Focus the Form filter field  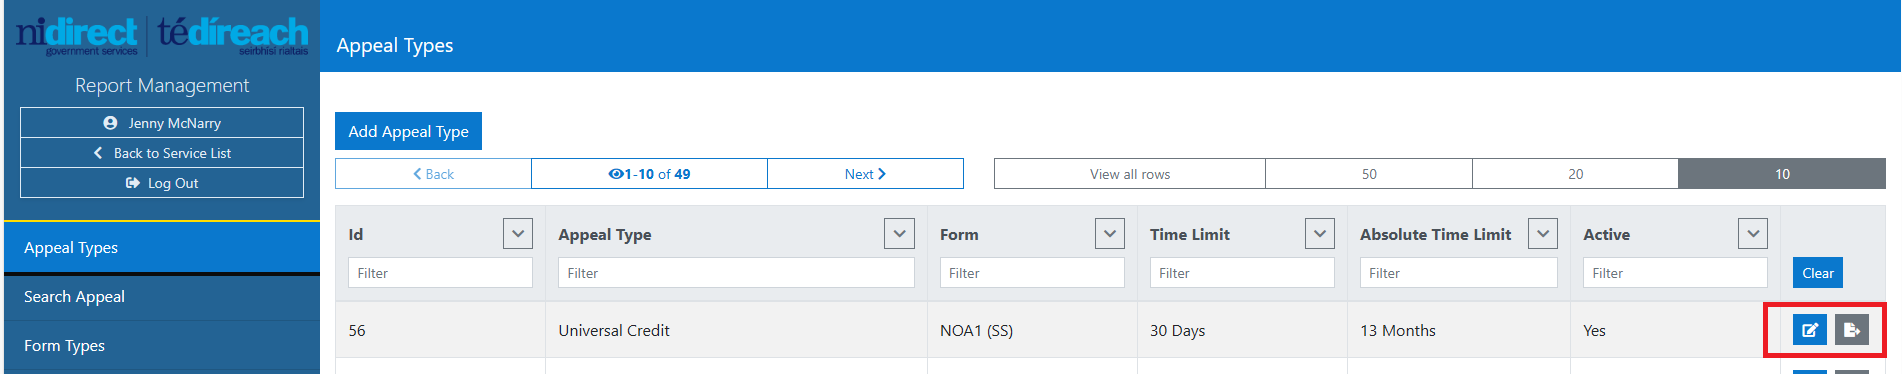pos(1032,273)
